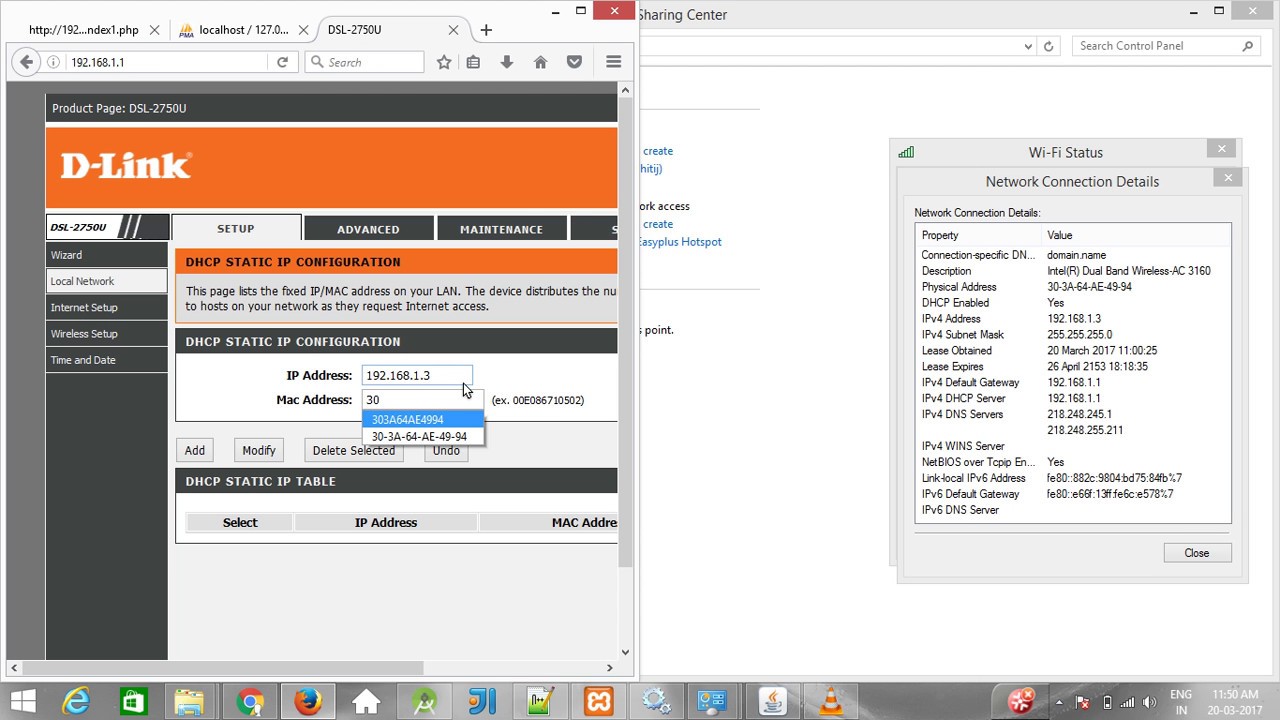Click the volume speaker tray icon
Image resolution: width=1280 pixels, height=720 pixels.
click(1151, 702)
